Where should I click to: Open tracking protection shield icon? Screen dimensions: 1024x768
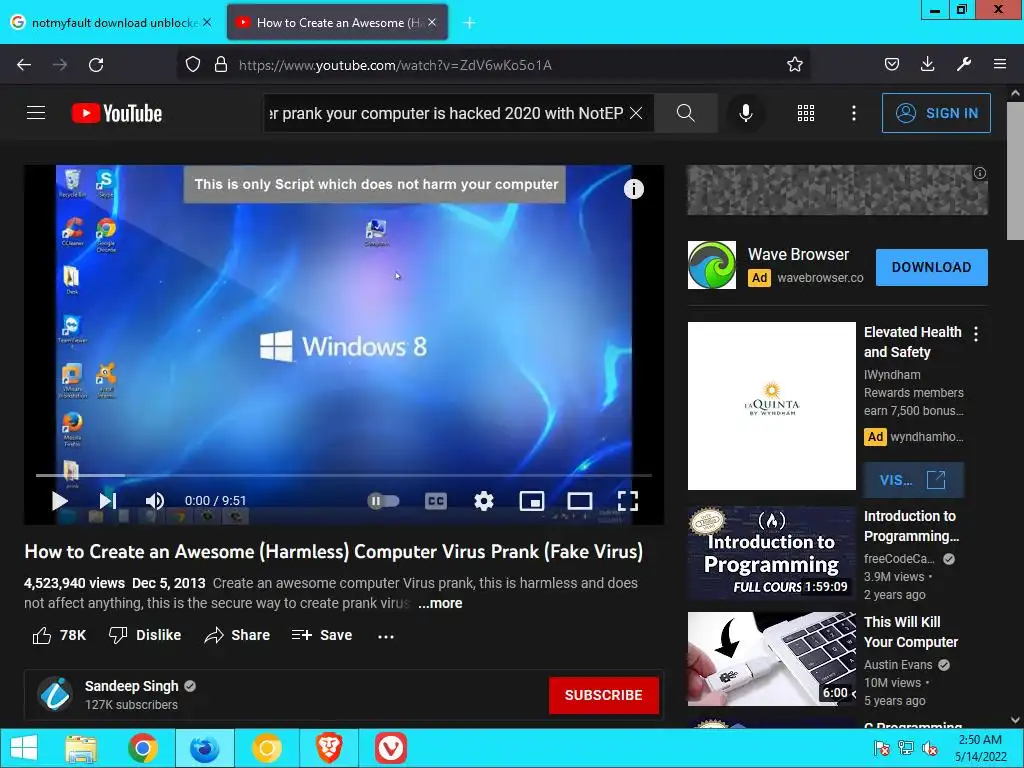193,65
